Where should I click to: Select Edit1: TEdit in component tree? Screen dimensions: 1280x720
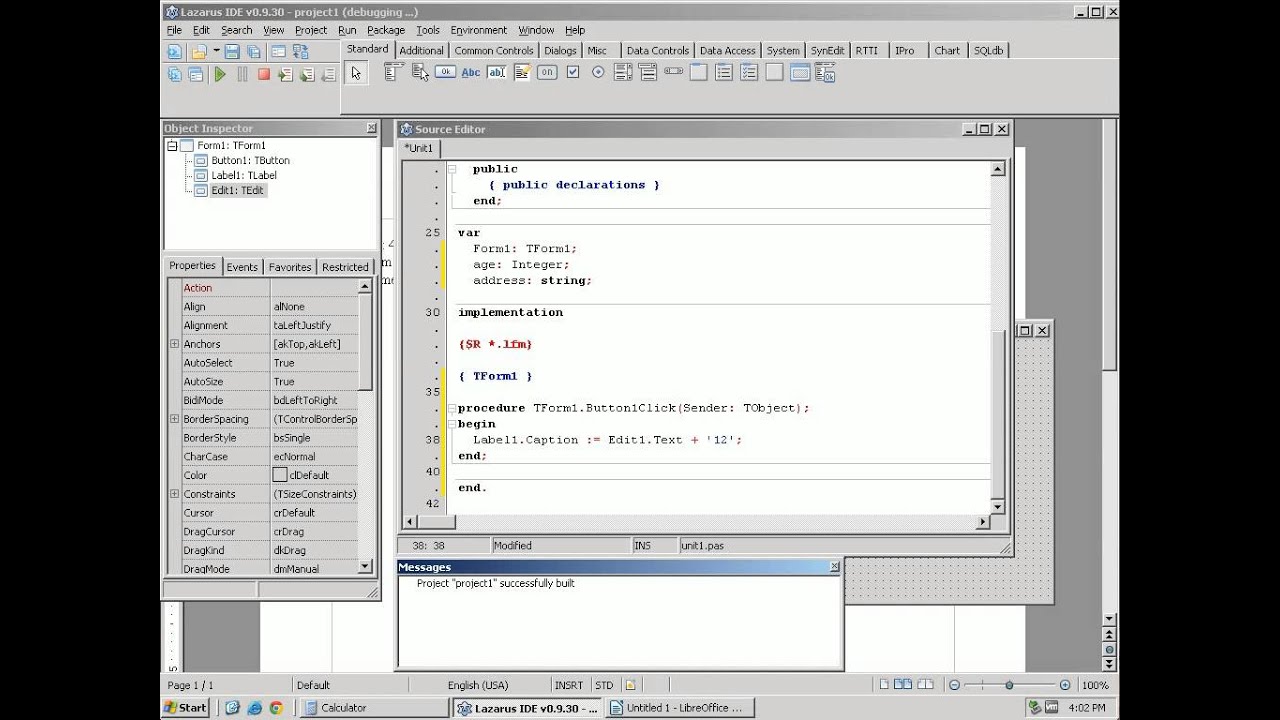point(238,190)
